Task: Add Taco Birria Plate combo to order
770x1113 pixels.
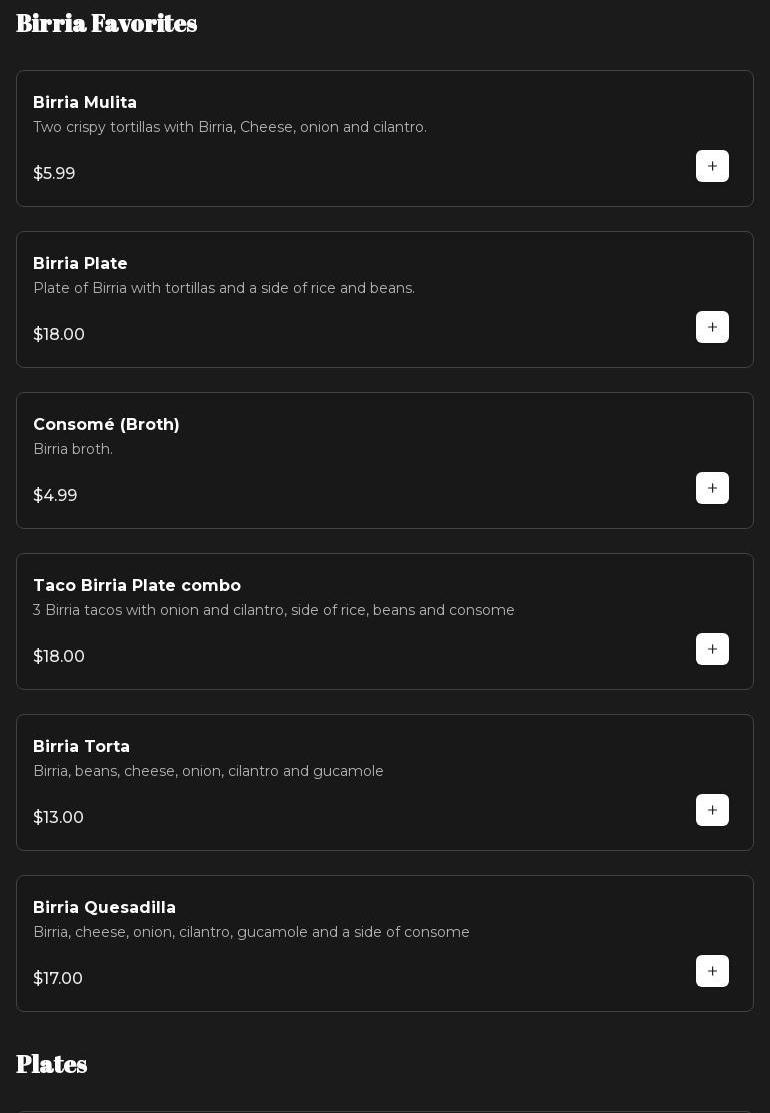Action: pos(712,649)
